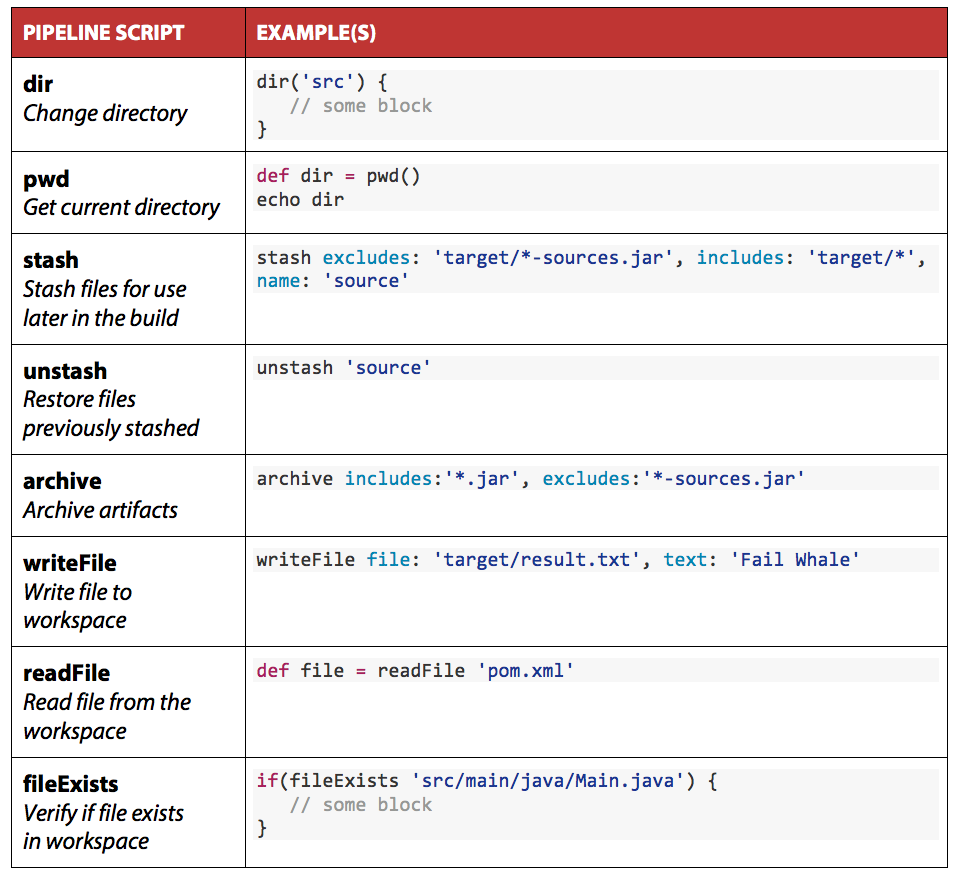954x872 pixels.
Task: Click the stash excludes code line
Action: click(x=590, y=258)
